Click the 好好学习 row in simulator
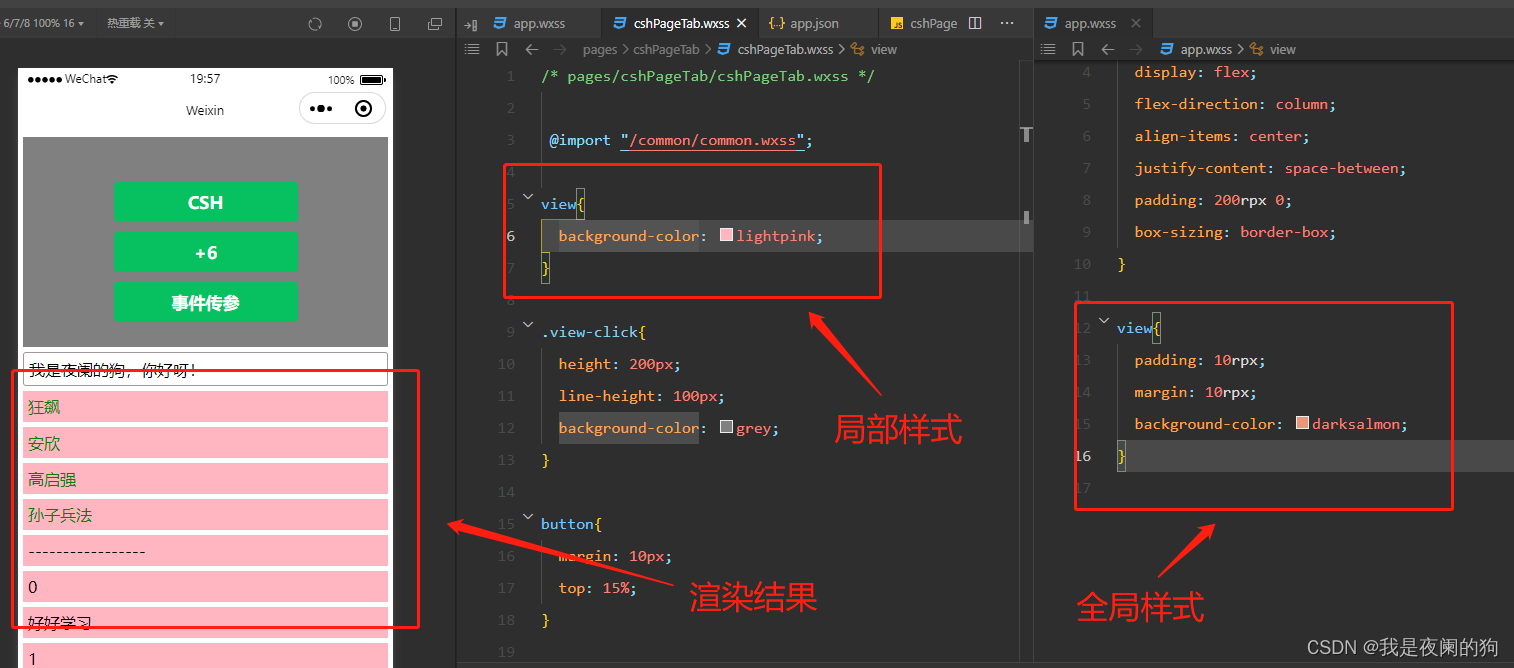Viewport: 1514px width, 668px height. click(205, 623)
